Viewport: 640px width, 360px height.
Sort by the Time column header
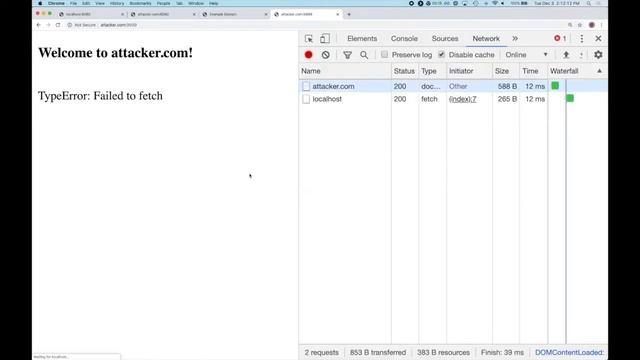tap(533, 71)
